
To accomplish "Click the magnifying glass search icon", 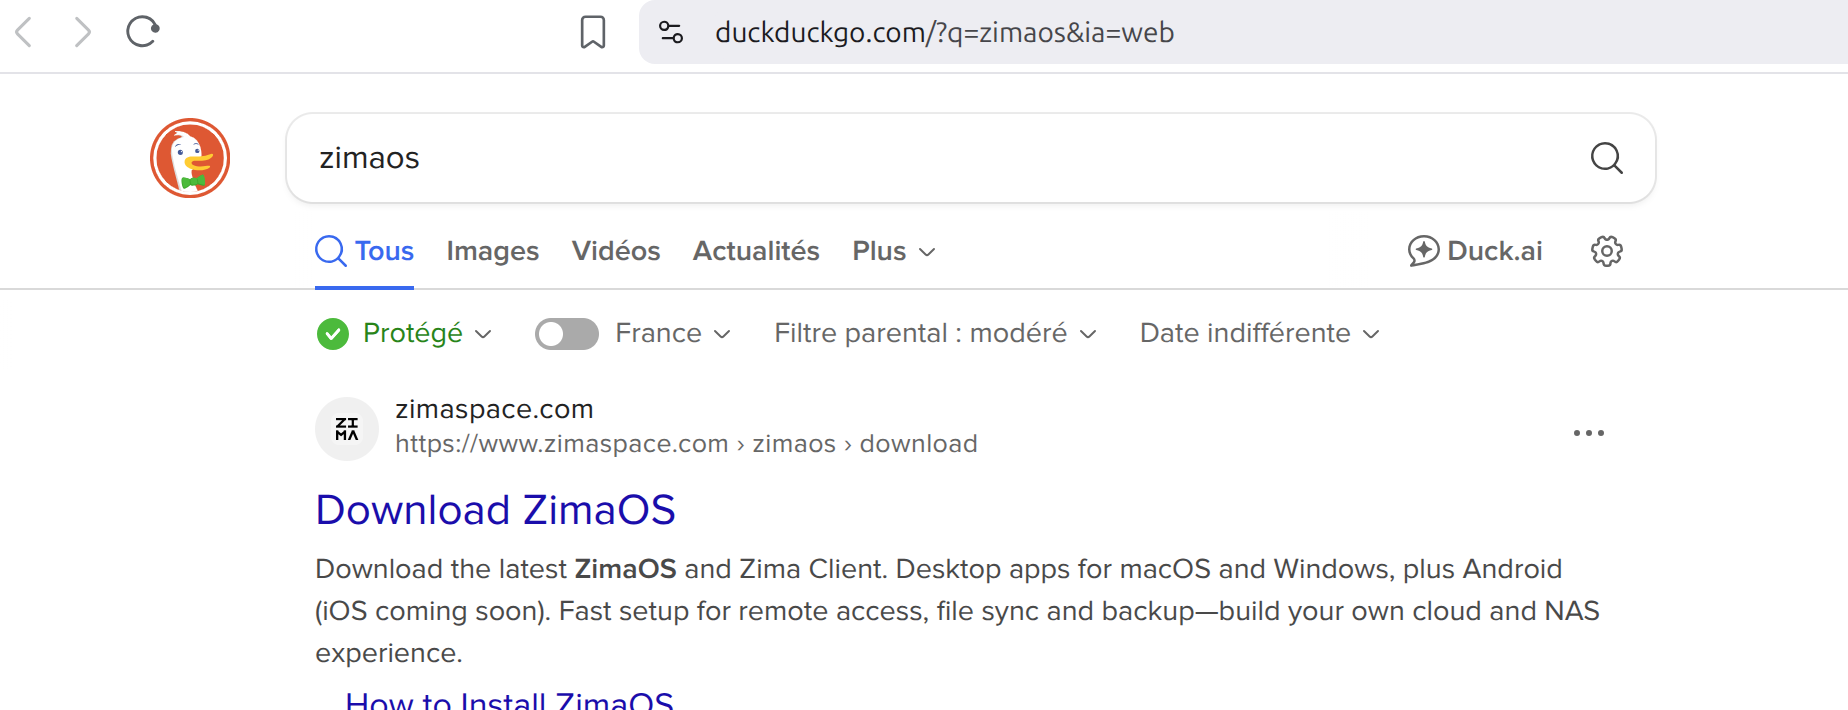I will coord(1606,158).
